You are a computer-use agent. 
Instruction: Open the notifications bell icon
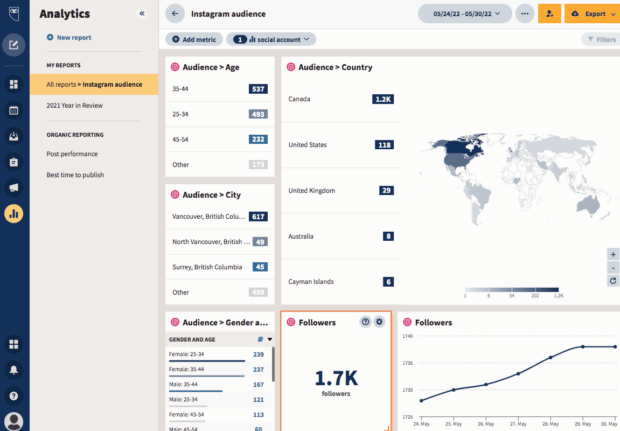(x=14, y=369)
